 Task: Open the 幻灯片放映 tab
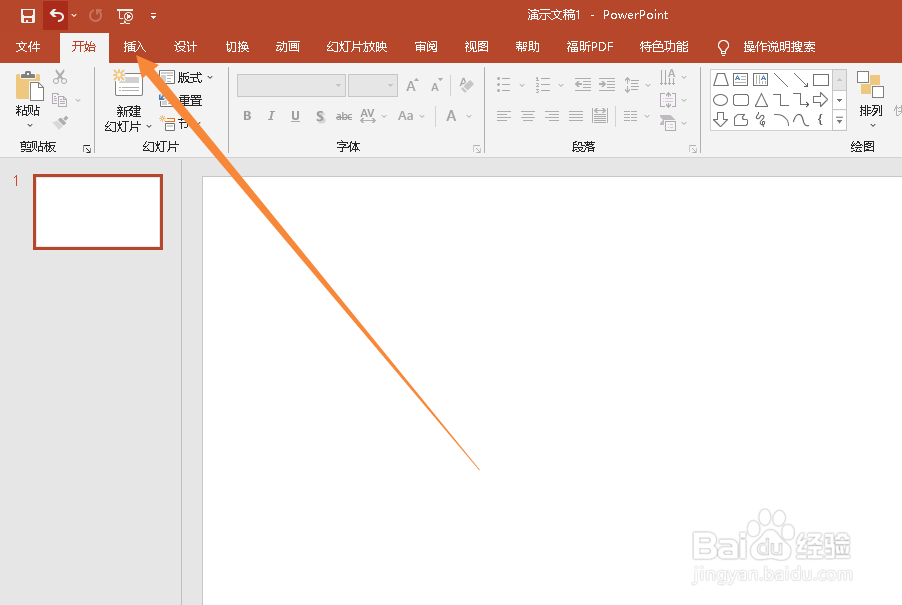click(x=357, y=47)
